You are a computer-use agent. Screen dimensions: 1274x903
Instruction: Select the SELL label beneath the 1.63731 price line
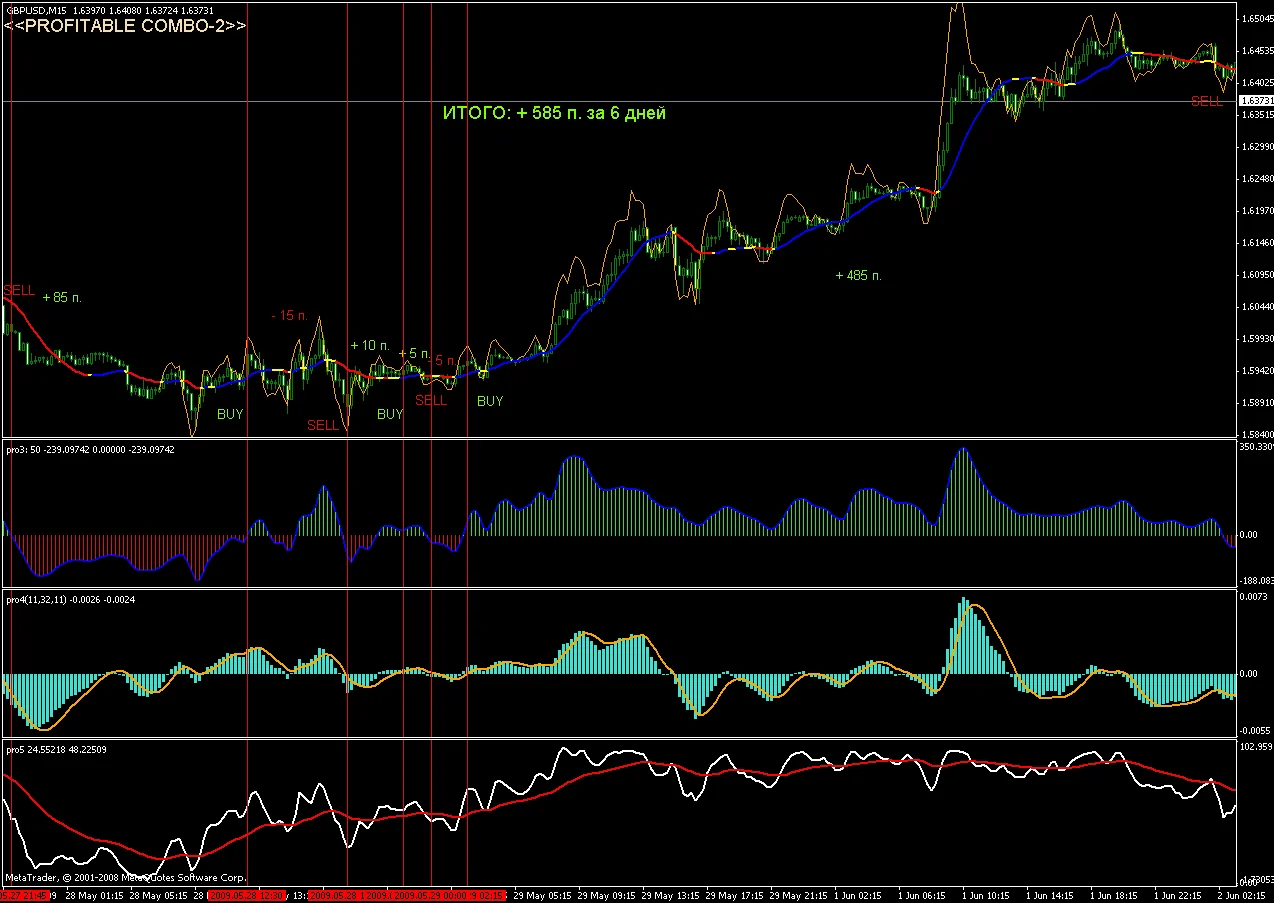point(1206,101)
